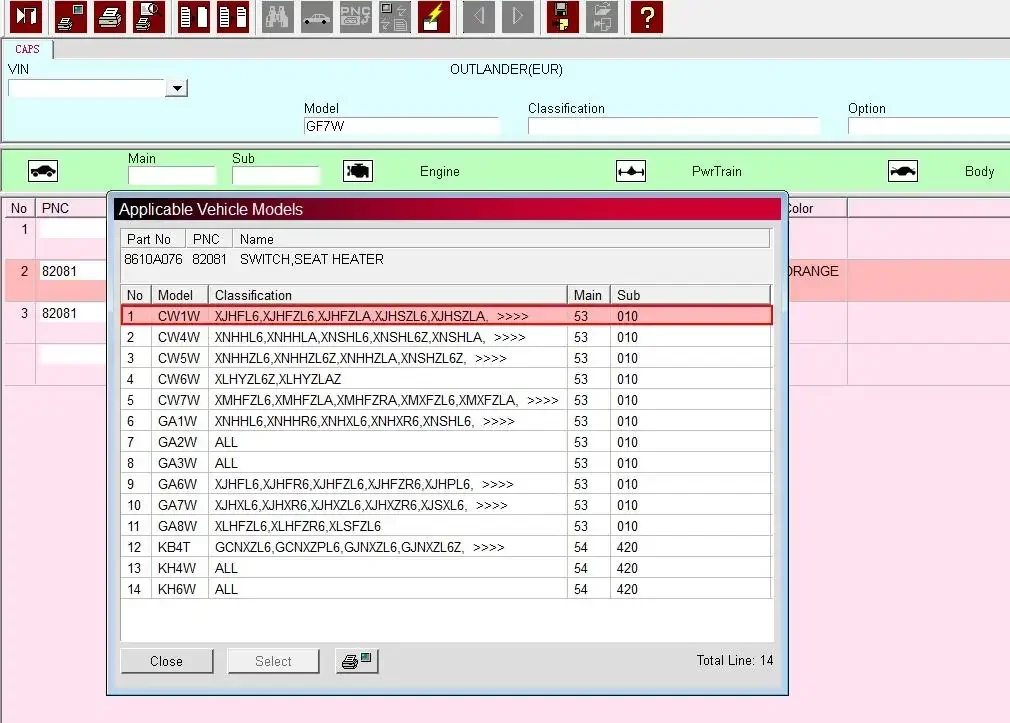Click the lightning bolt toolbar icon

pyautogui.click(x=434, y=16)
